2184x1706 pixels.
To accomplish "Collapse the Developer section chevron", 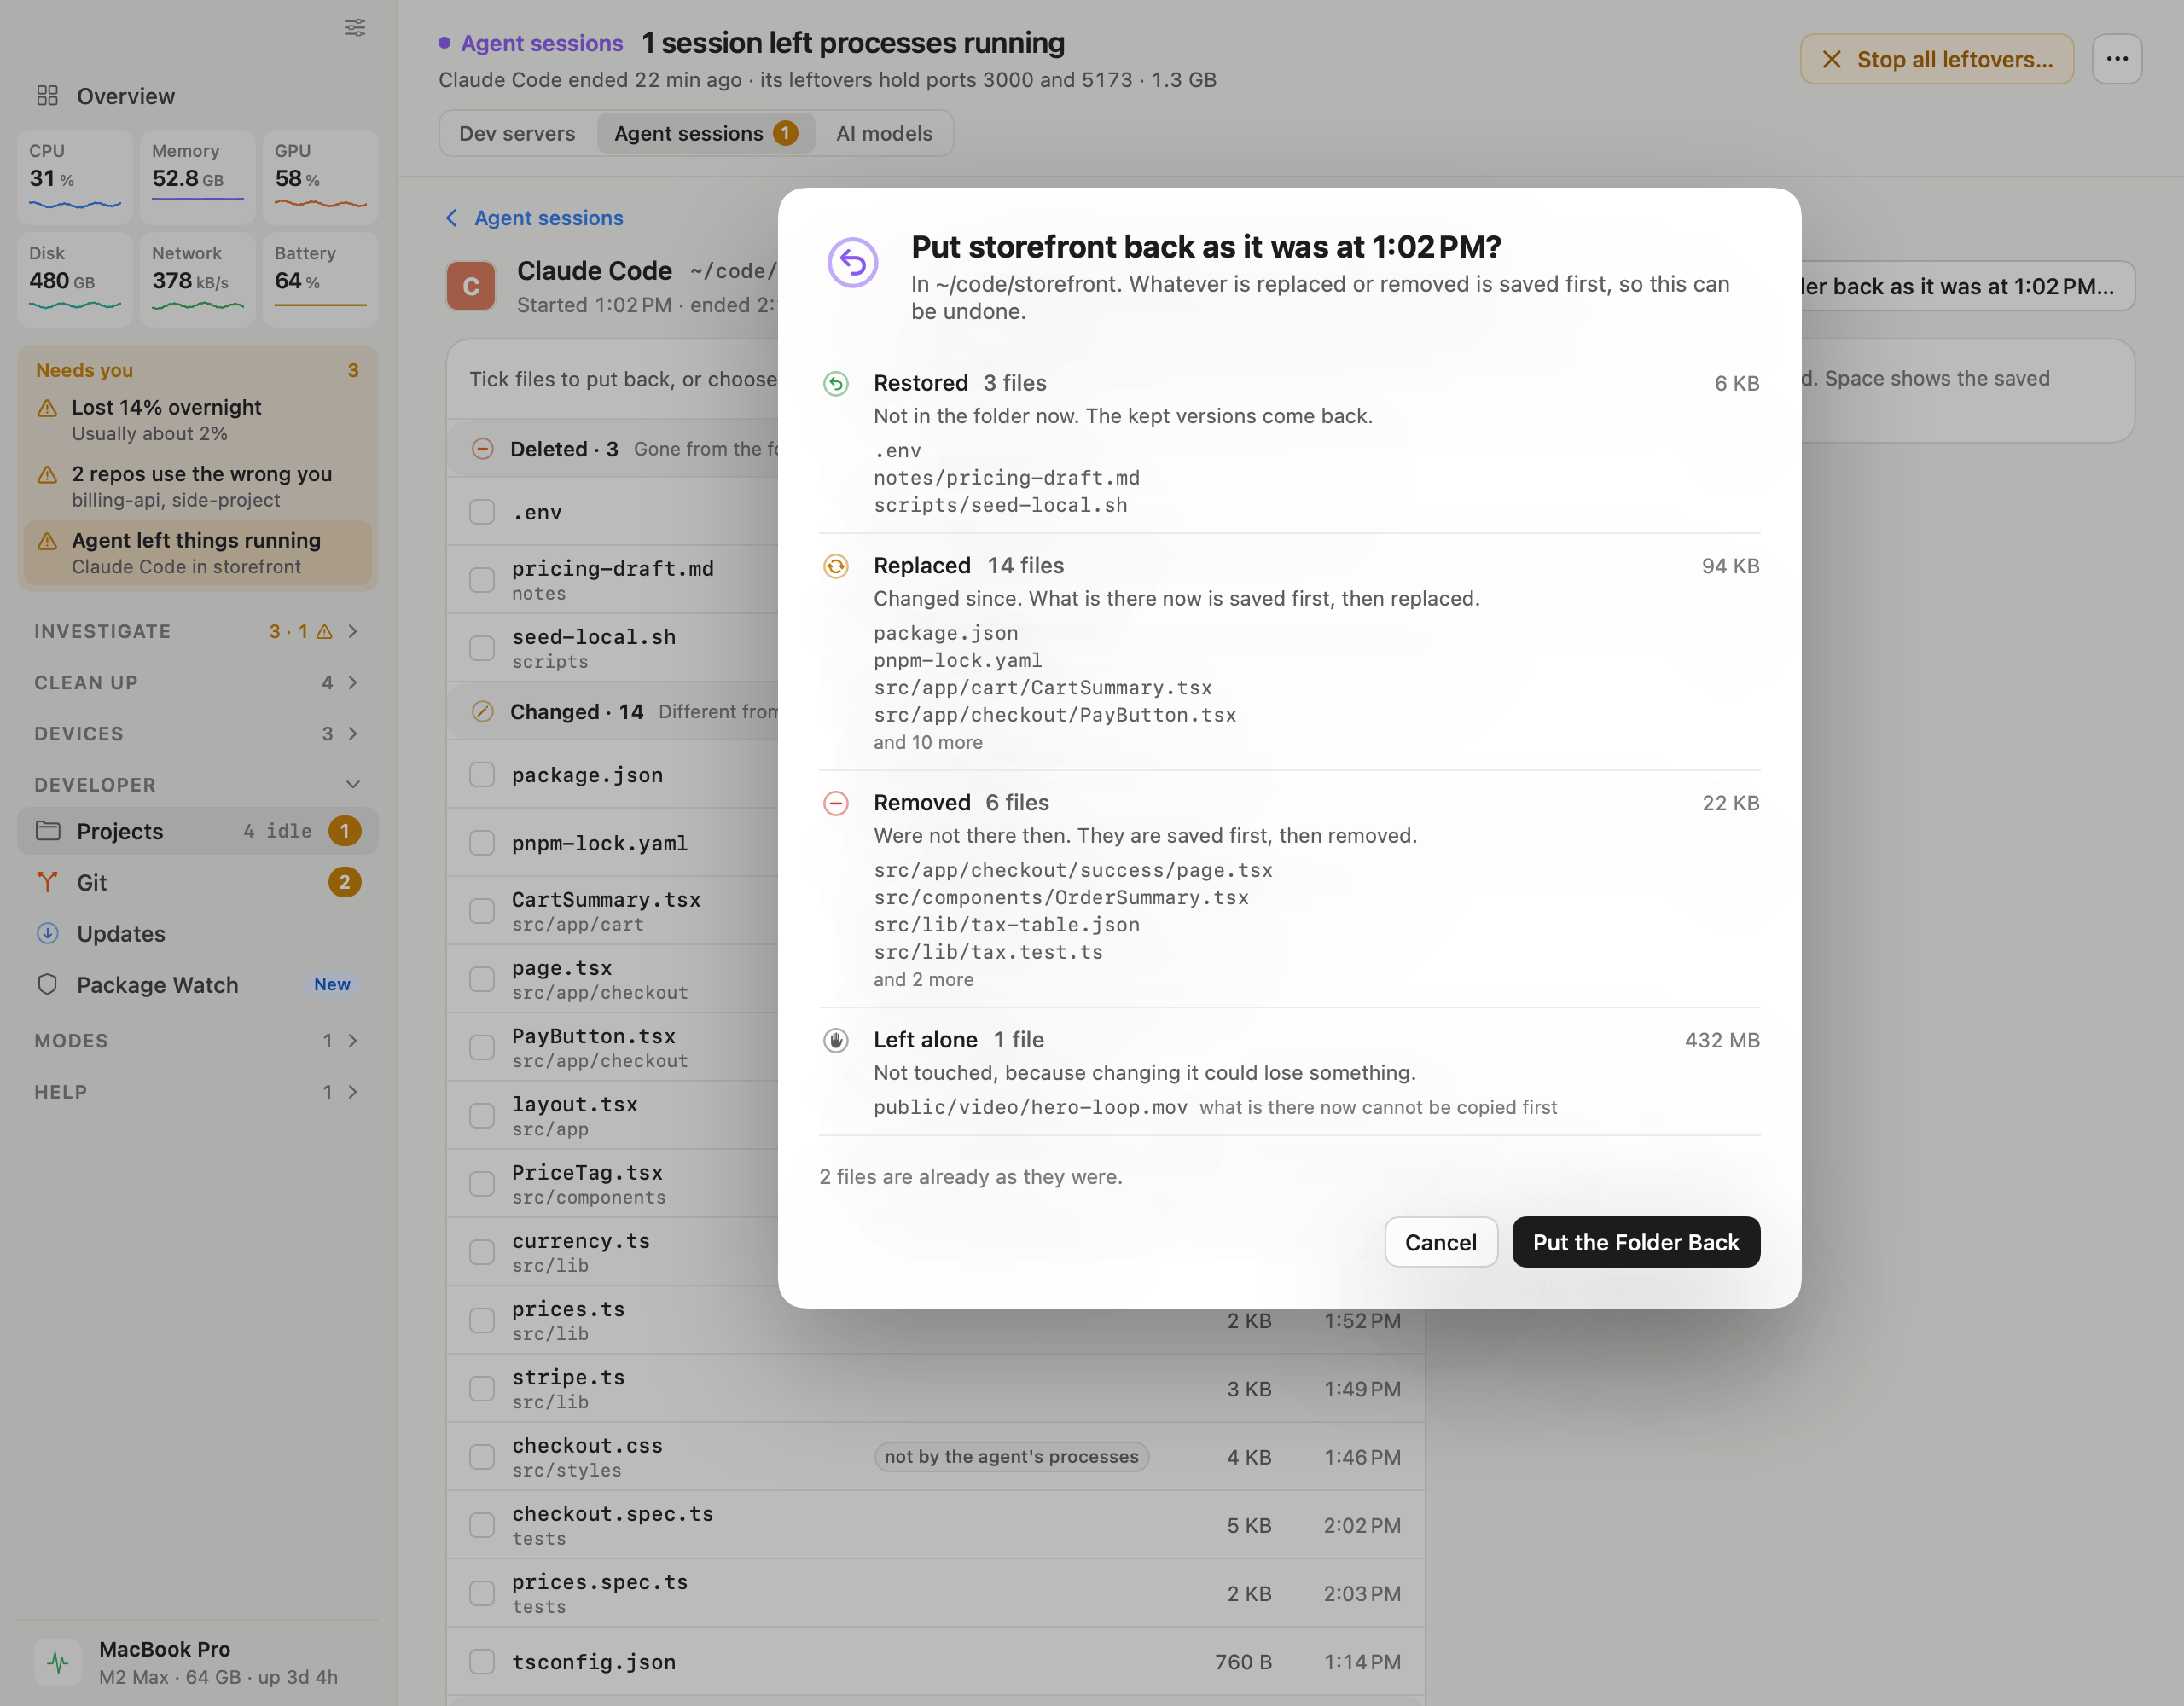I will point(352,784).
